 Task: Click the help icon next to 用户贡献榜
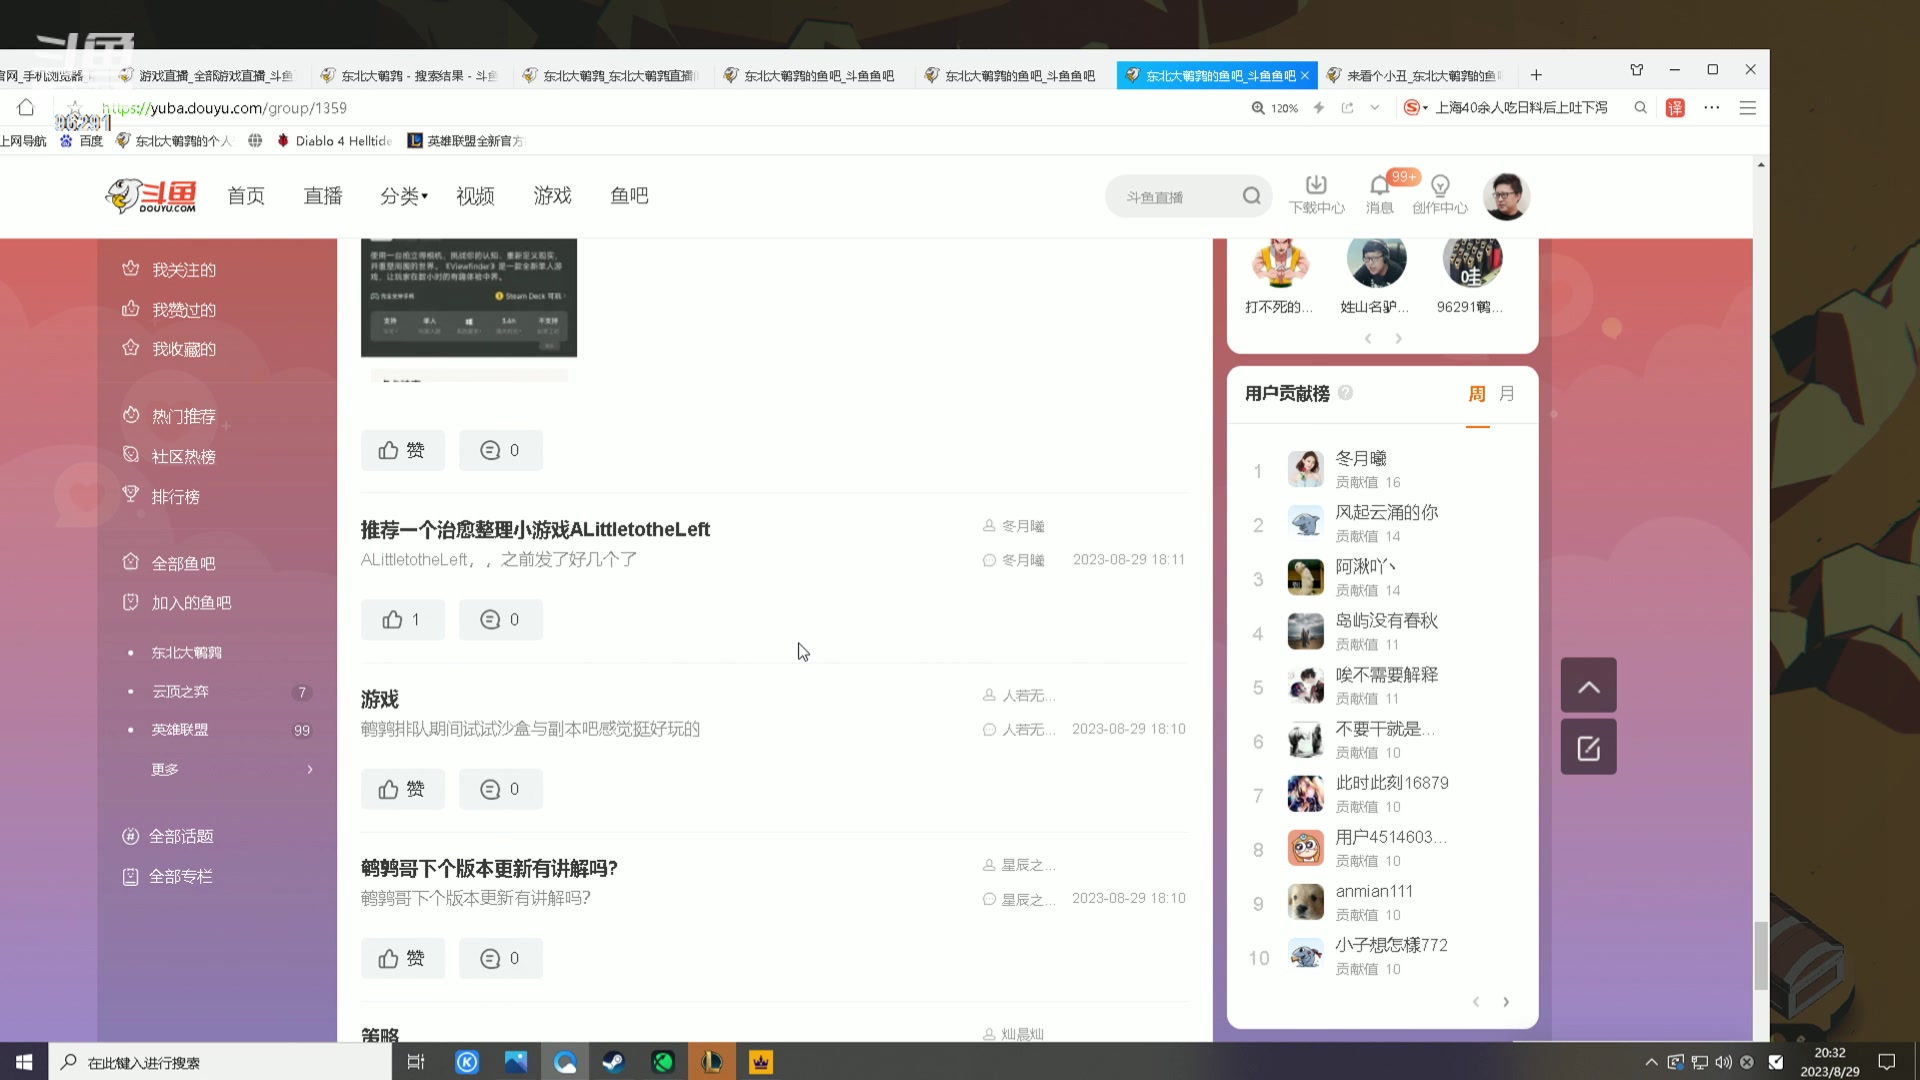coord(1346,393)
